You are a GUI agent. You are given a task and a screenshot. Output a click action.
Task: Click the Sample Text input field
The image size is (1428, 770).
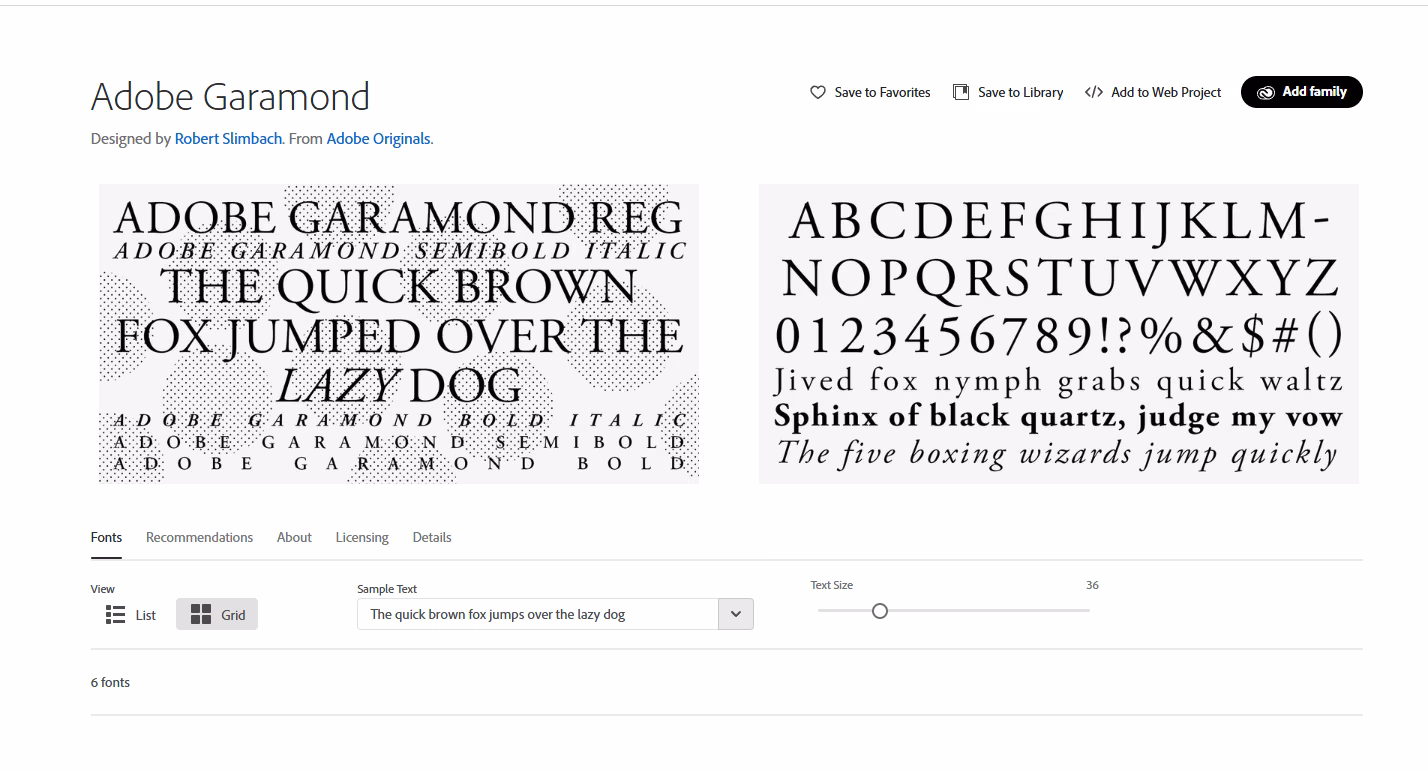click(x=538, y=614)
